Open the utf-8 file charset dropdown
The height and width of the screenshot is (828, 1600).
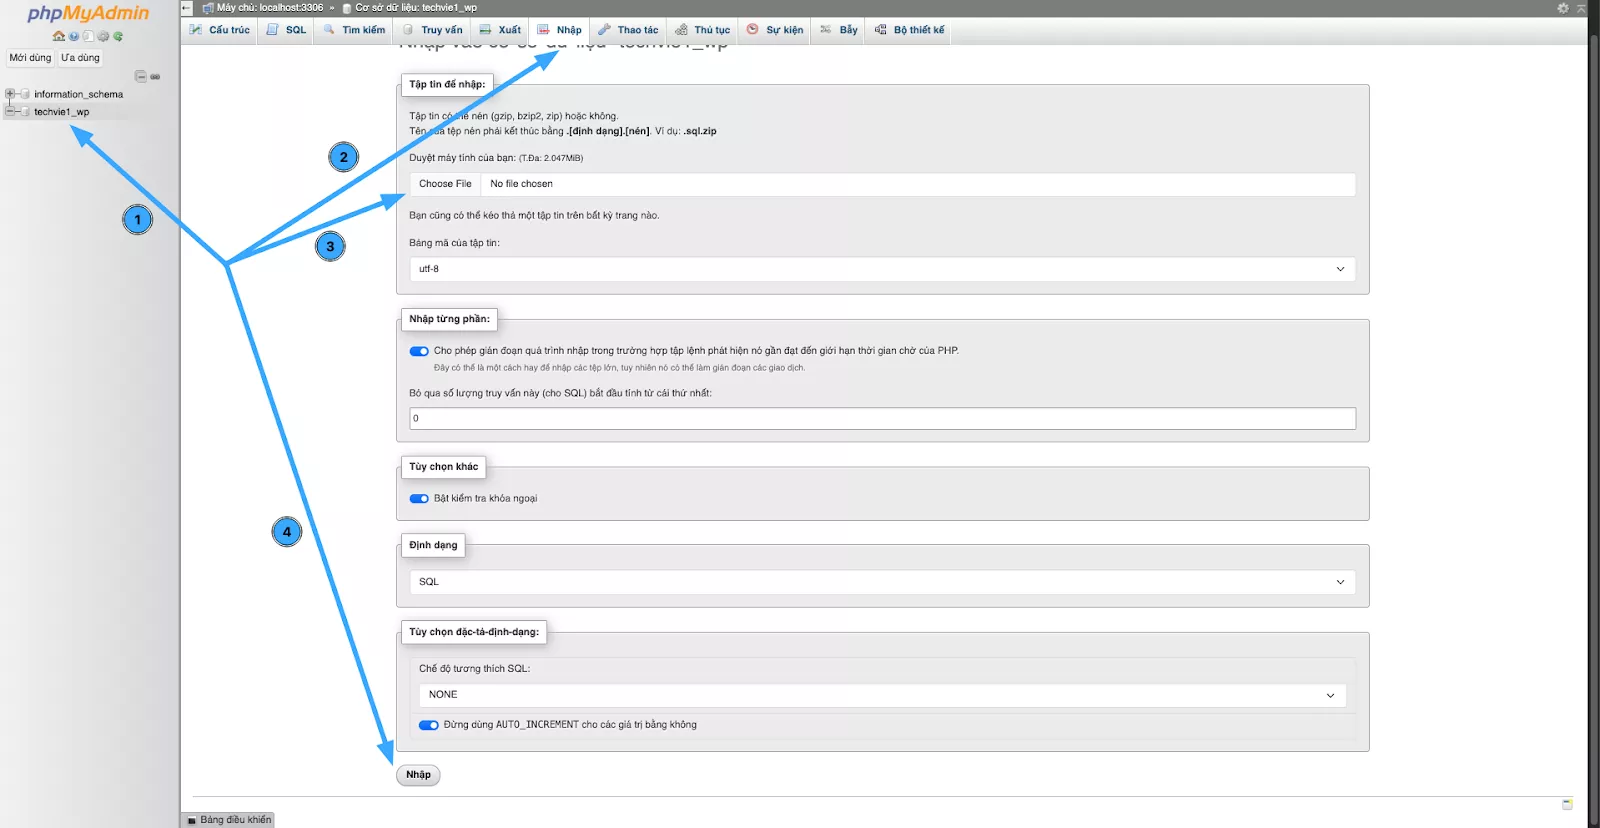point(882,269)
